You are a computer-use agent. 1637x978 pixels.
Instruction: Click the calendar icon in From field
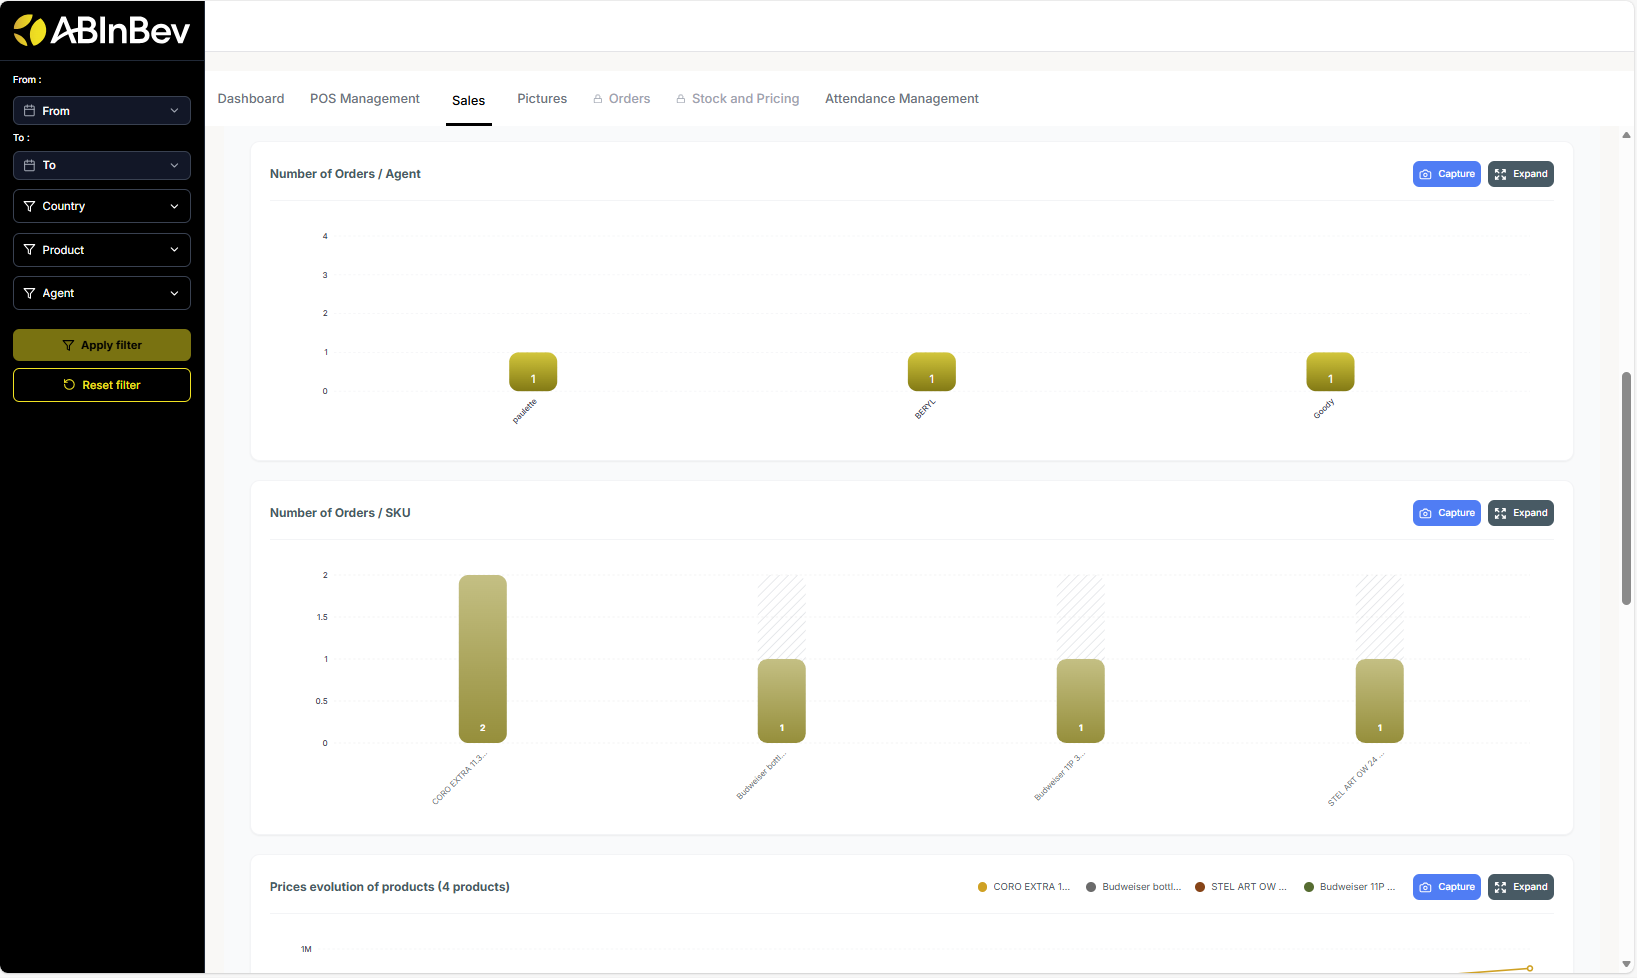coord(29,111)
